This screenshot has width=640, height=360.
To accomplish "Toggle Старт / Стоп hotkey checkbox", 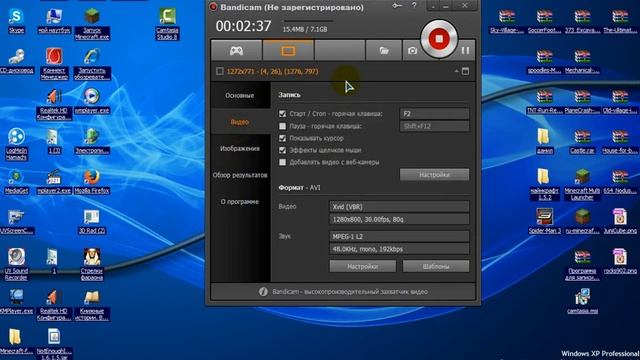I will pos(282,113).
